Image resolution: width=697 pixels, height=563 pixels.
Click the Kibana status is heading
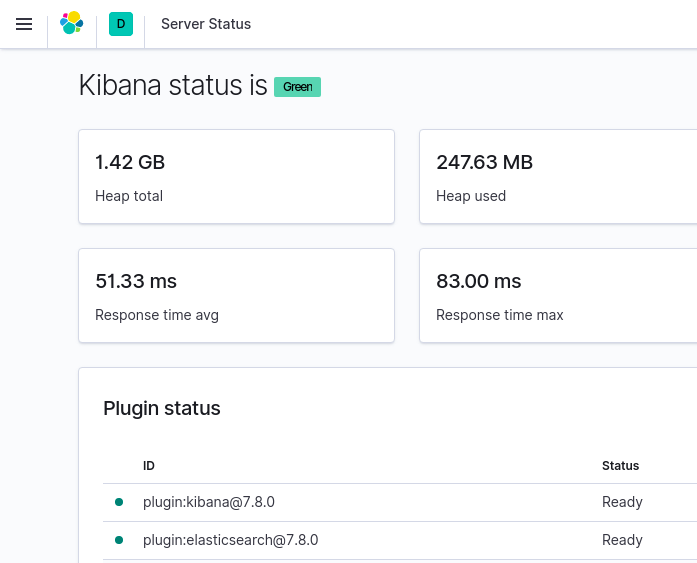click(173, 85)
